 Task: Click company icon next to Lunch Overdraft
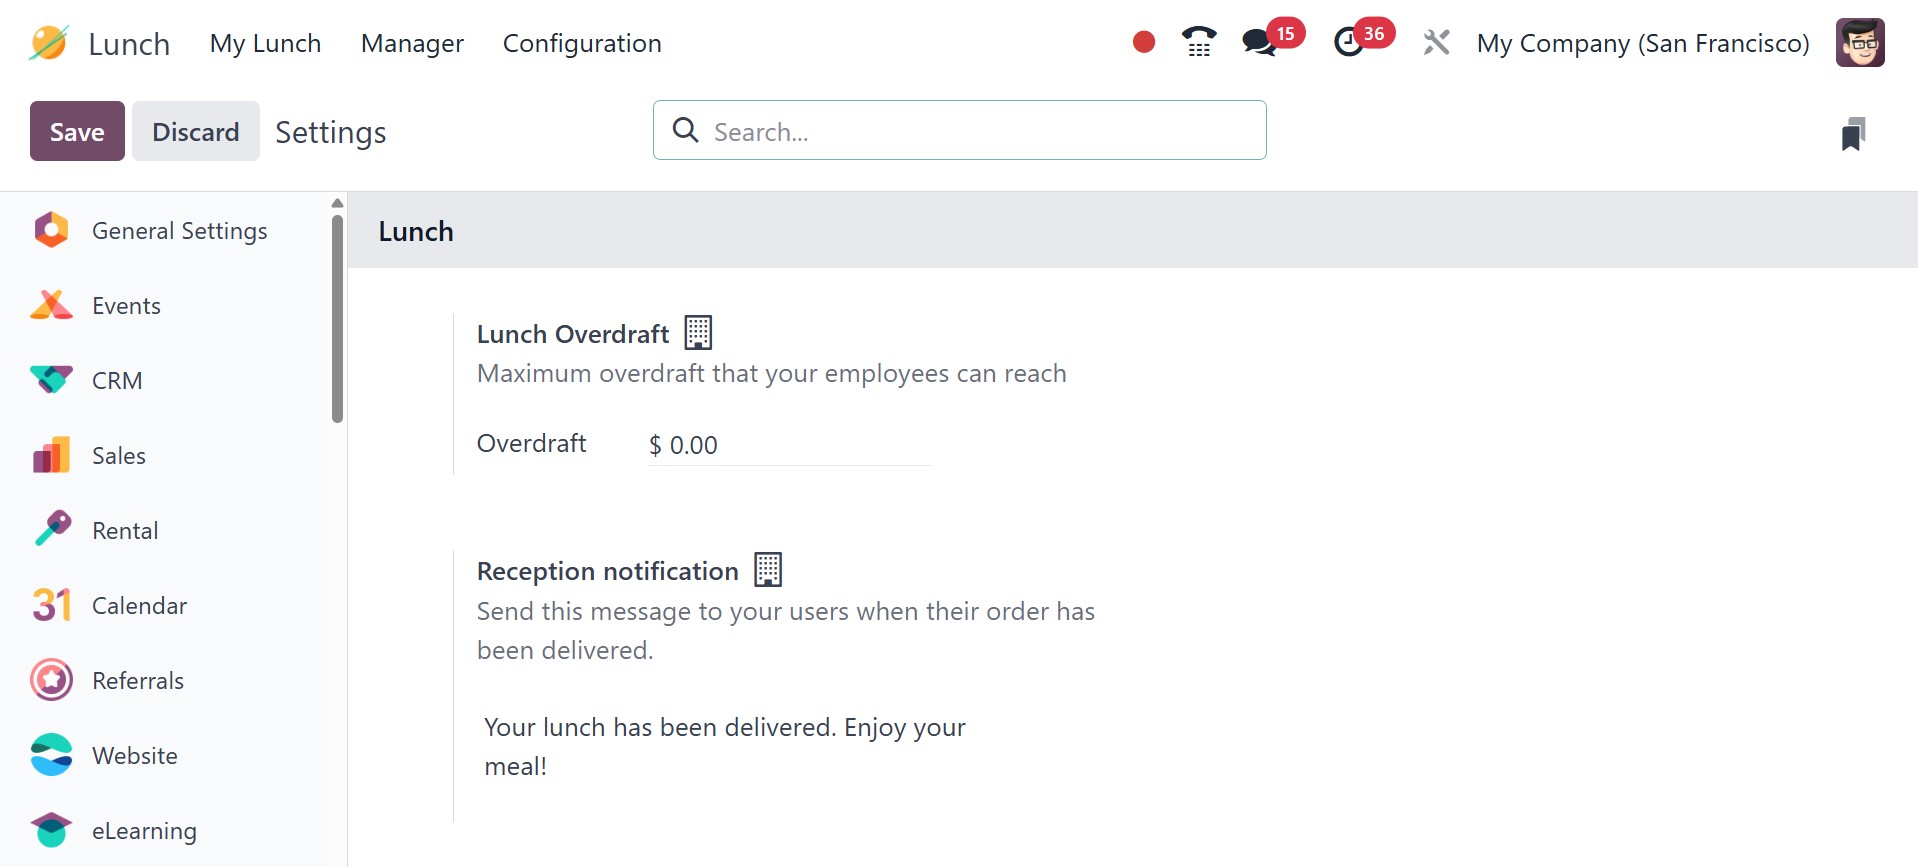tap(698, 333)
